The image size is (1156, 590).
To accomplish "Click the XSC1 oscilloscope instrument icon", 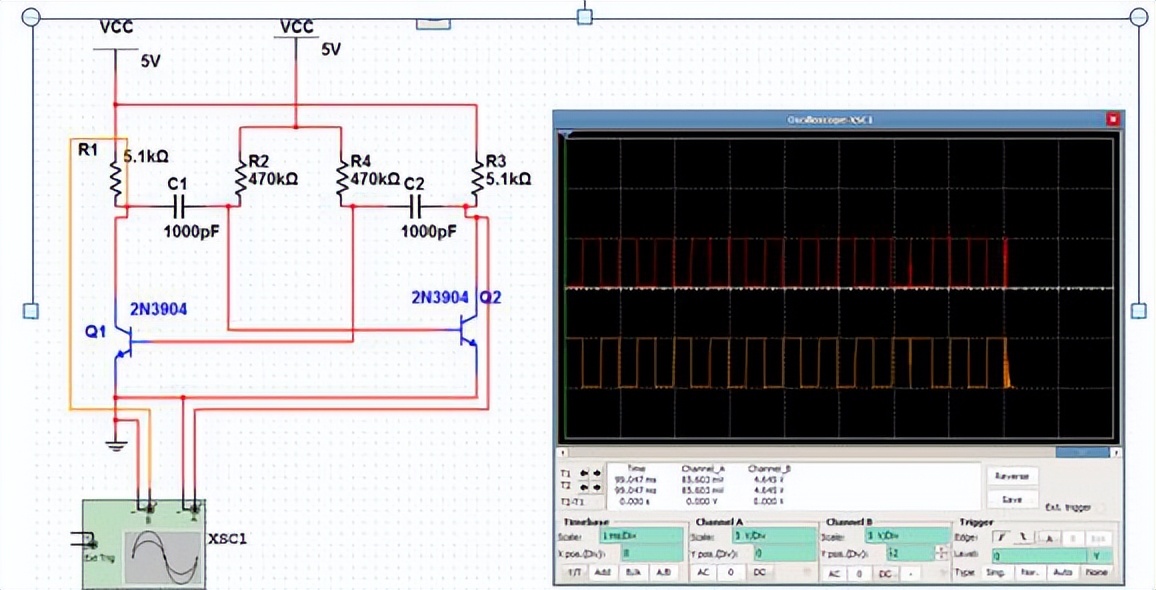I will (x=144, y=544).
